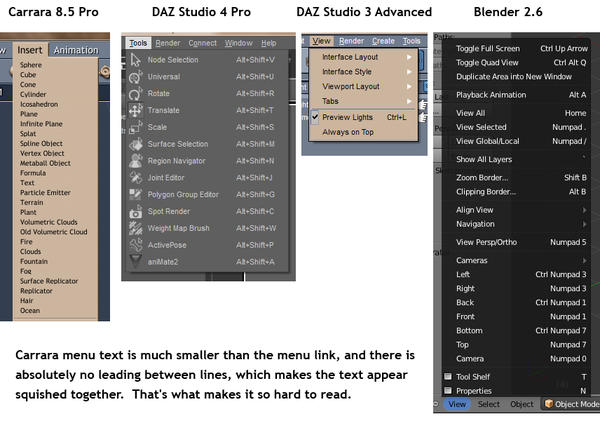Open the Animation menu in Carrara
Viewport: 600px width, 421px height.
pos(76,50)
